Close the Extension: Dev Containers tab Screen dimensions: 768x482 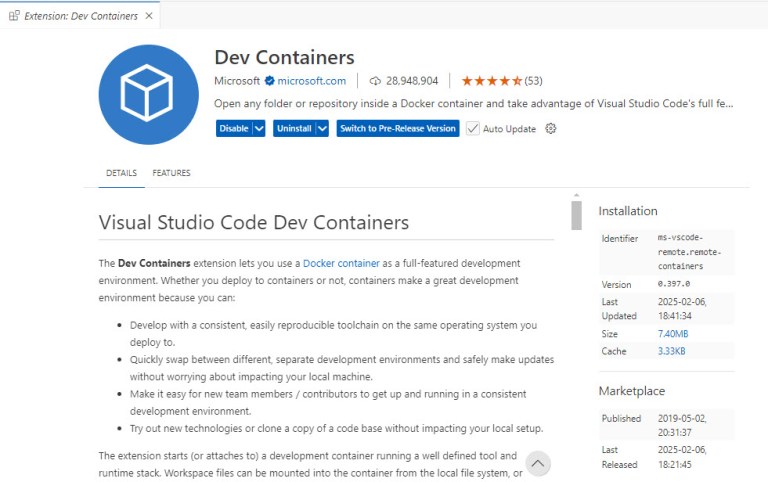(x=149, y=16)
